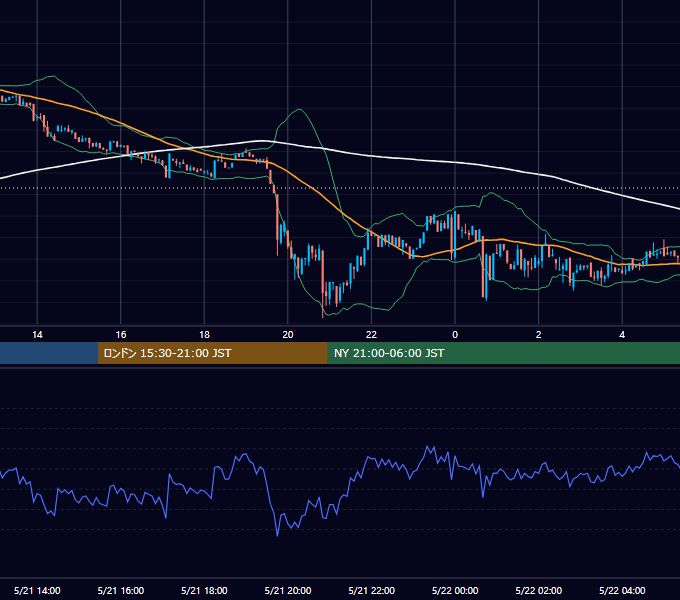
Task: Click the blue session bar before London
Action: [x=49, y=353]
